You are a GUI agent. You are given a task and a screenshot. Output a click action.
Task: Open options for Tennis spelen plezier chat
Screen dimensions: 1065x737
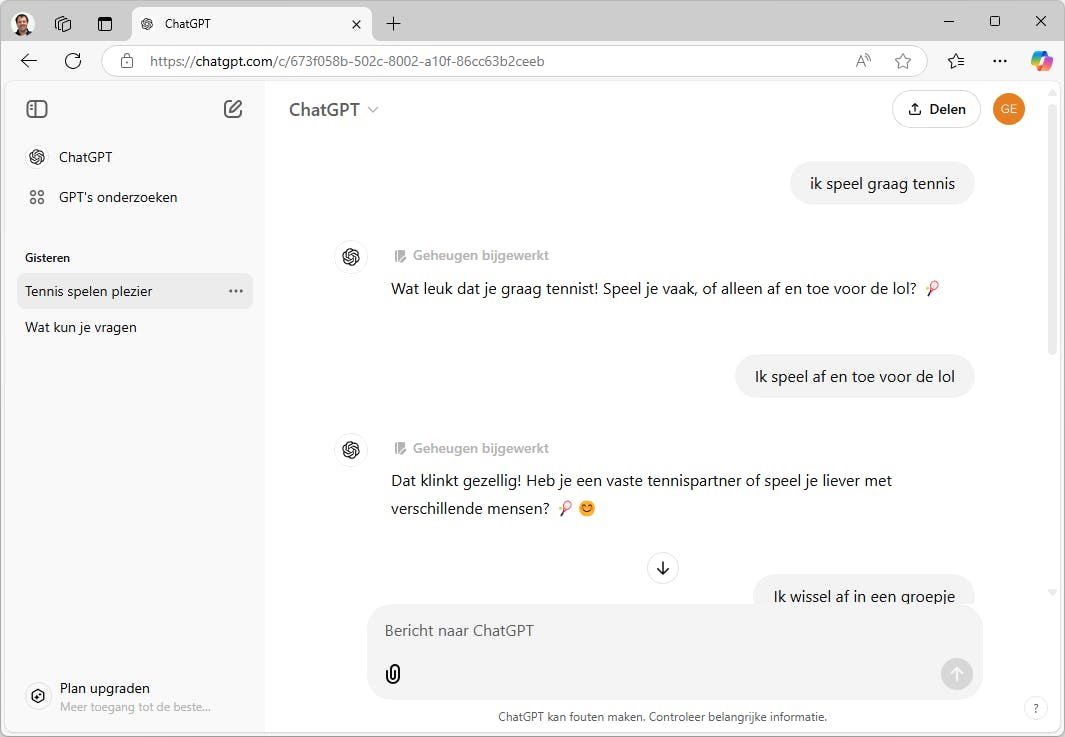point(236,291)
